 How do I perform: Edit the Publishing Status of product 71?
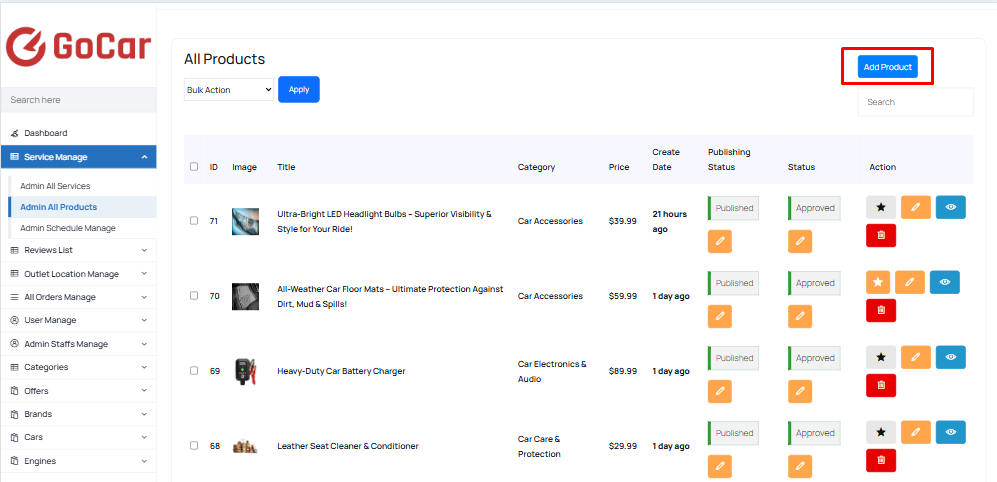coord(720,242)
